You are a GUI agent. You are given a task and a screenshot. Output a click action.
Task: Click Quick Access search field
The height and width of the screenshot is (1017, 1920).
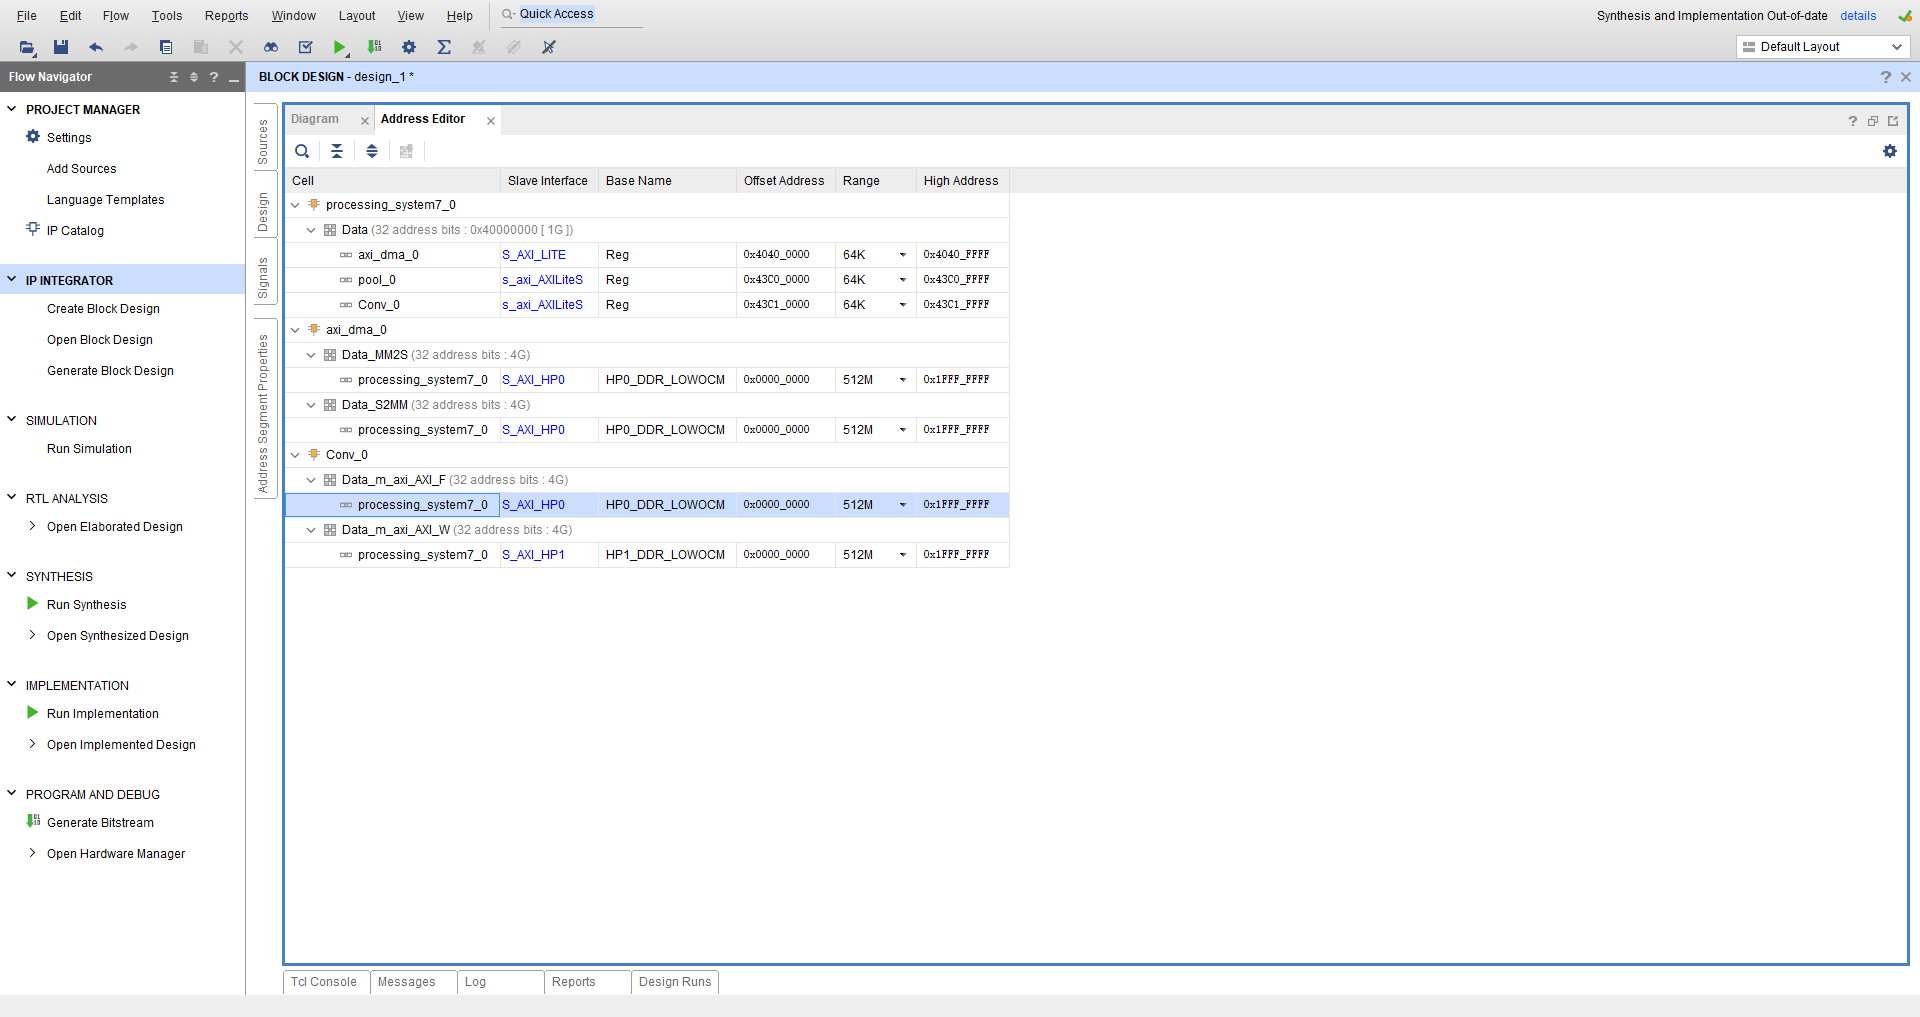pyautogui.click(x=570, y=14)
